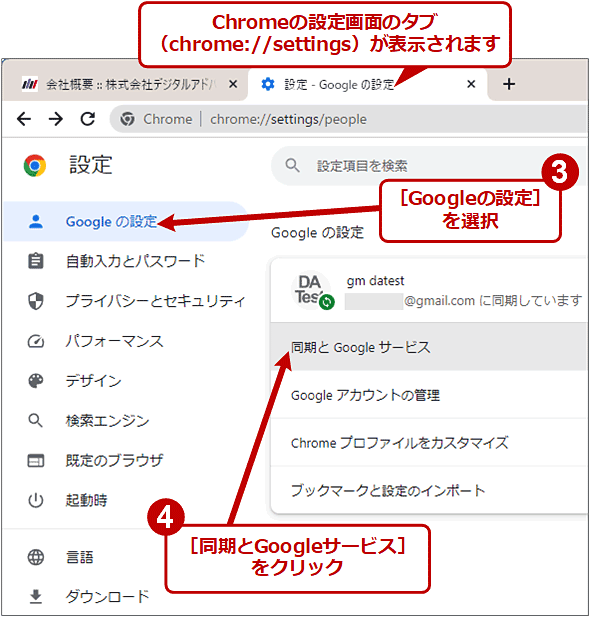
Task: Click the Chrome logo beside 設定 heading
Action: coord(35,165)
